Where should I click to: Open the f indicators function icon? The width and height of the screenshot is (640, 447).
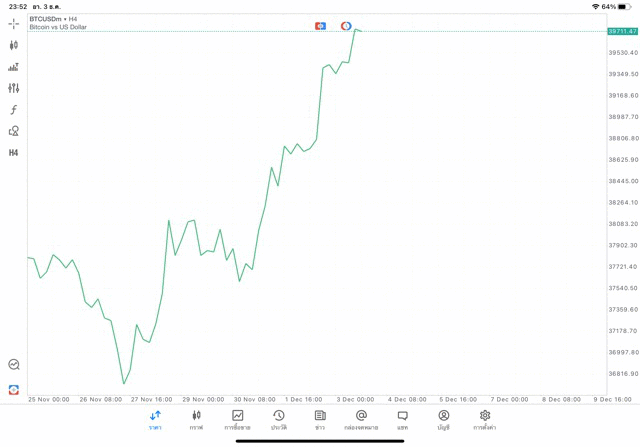(x=13, y=109)
